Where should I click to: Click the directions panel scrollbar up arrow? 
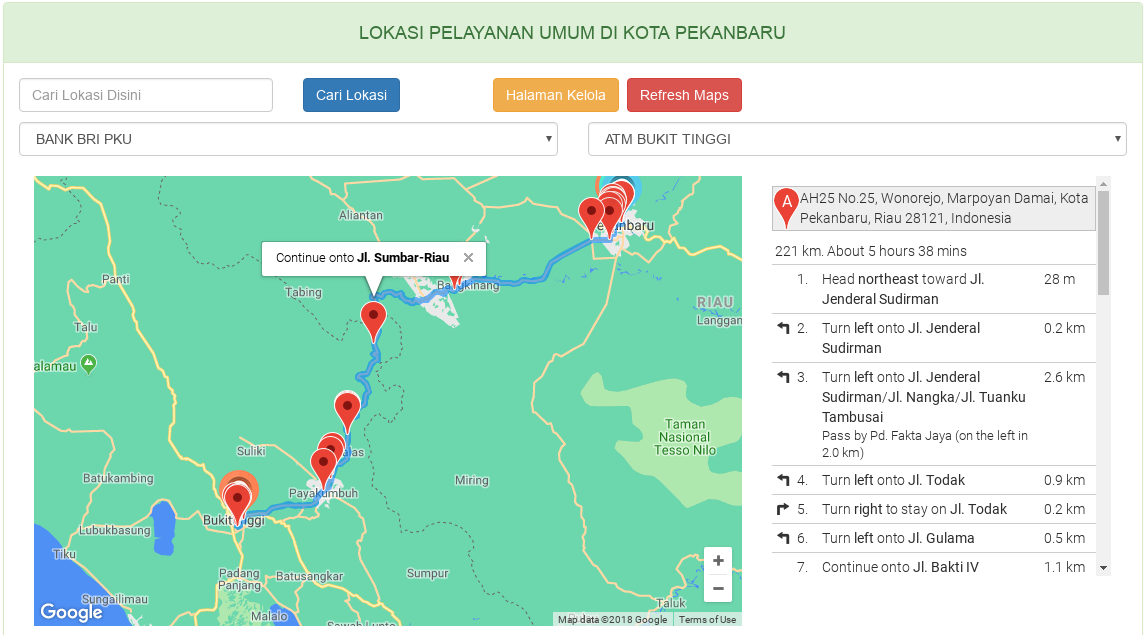1103,182
